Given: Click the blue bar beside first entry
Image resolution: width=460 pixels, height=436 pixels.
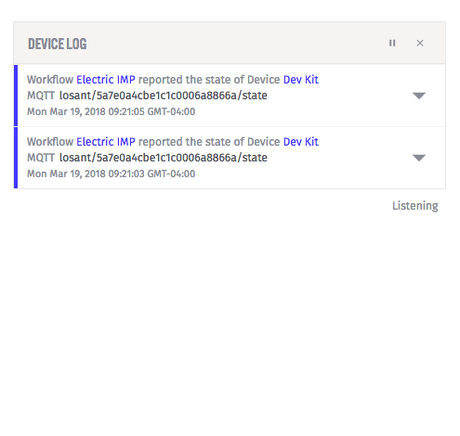Looking at the screenshot, I should (16, 95).
